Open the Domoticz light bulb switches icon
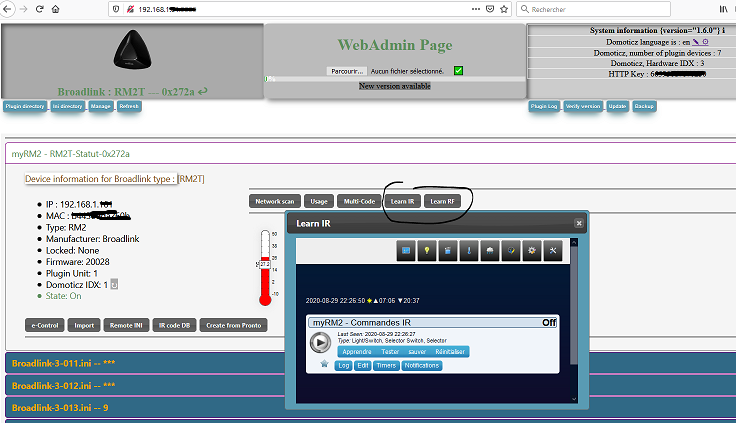Viewport: 736px width, 423px height. pyautogui.click(x=427, y=251)
